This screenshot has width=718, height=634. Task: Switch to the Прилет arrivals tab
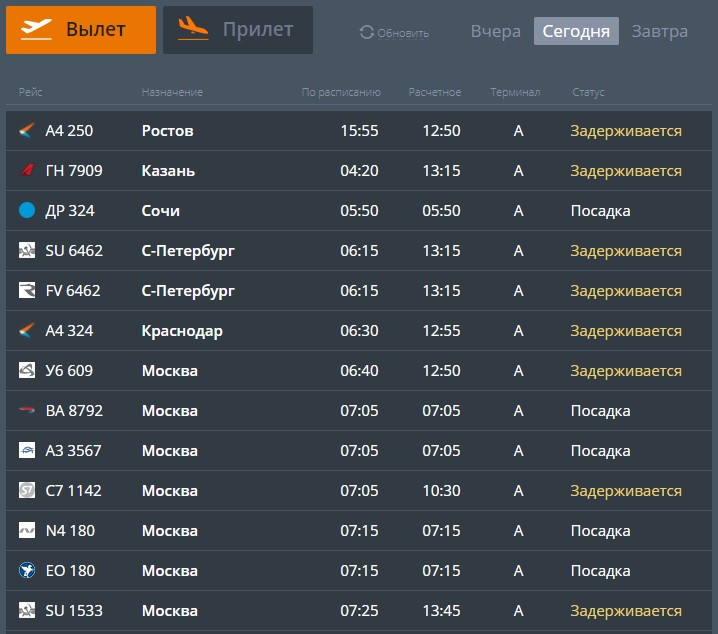point(238,30)
